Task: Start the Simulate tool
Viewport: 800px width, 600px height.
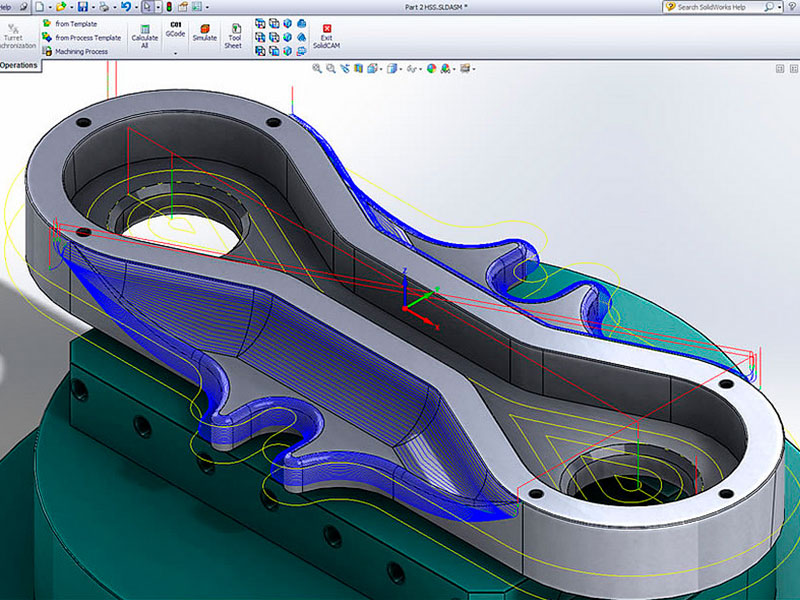Action: (205, 33)
